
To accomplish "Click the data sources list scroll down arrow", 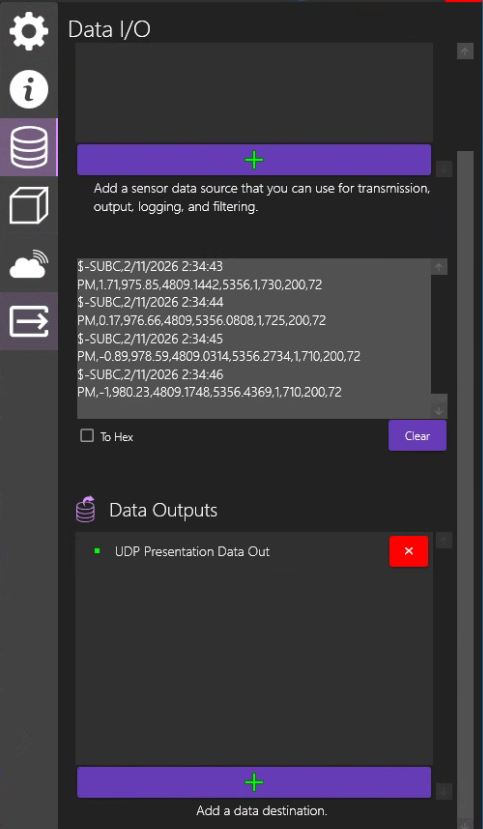I will click(444, 169).
